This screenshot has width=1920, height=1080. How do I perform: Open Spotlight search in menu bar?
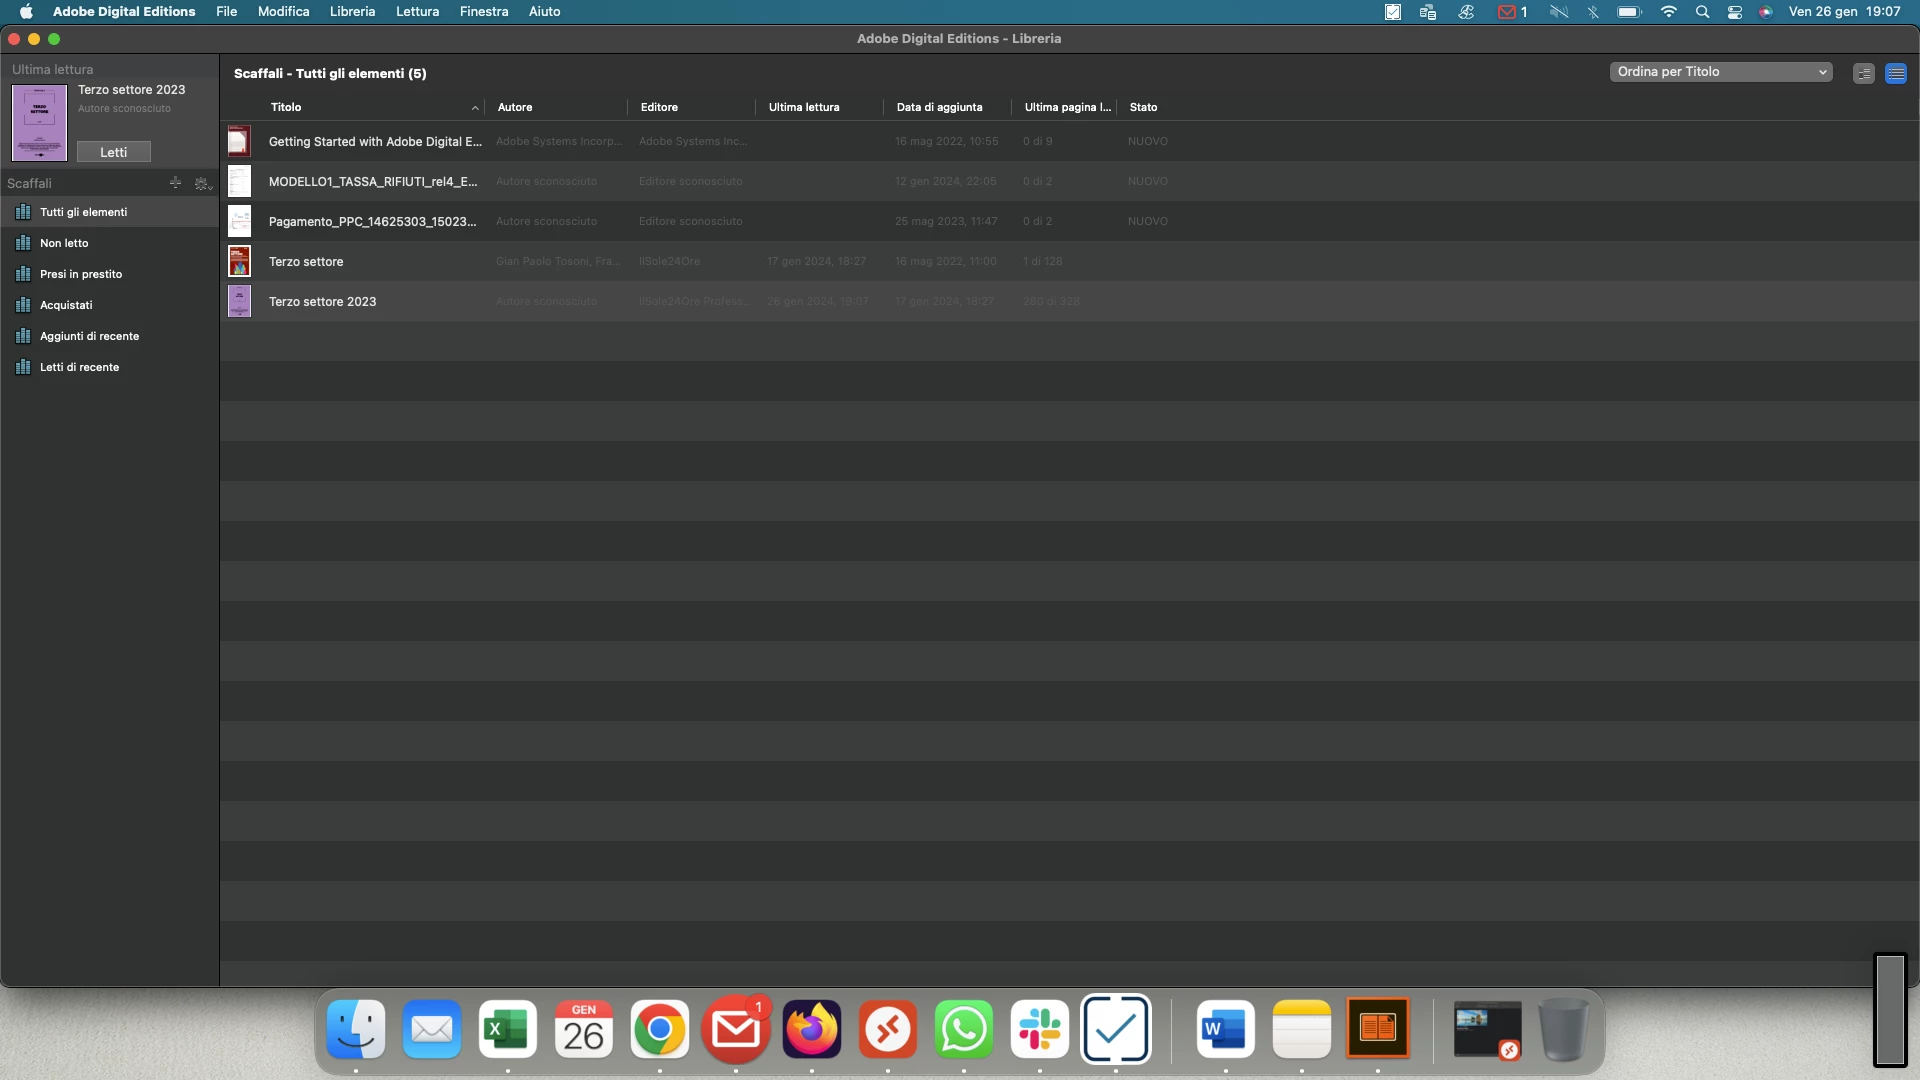click(1702, 12)
